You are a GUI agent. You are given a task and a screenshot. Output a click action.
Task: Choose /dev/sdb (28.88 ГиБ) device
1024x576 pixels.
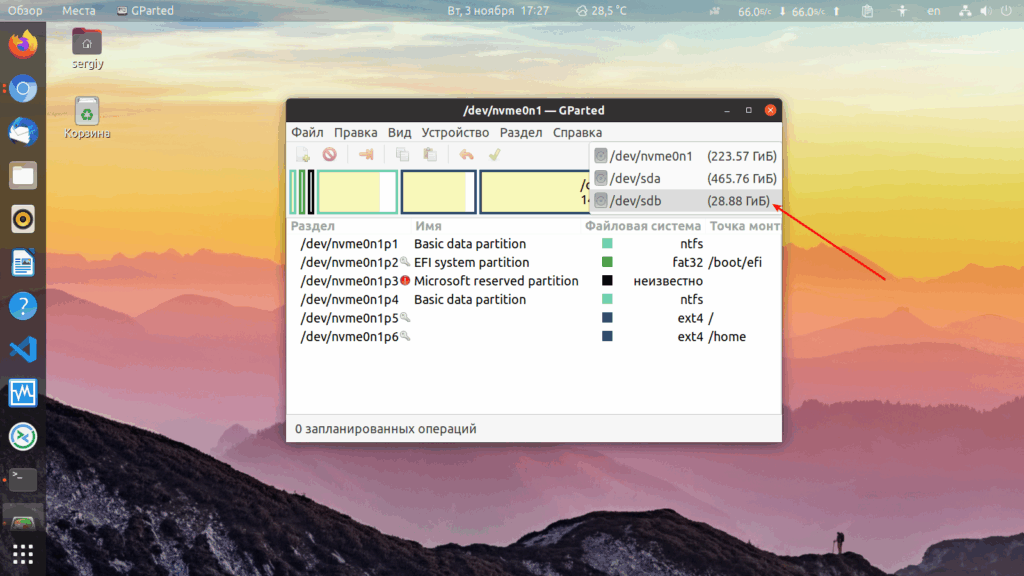pyautogui.click(x=685, y=200)
